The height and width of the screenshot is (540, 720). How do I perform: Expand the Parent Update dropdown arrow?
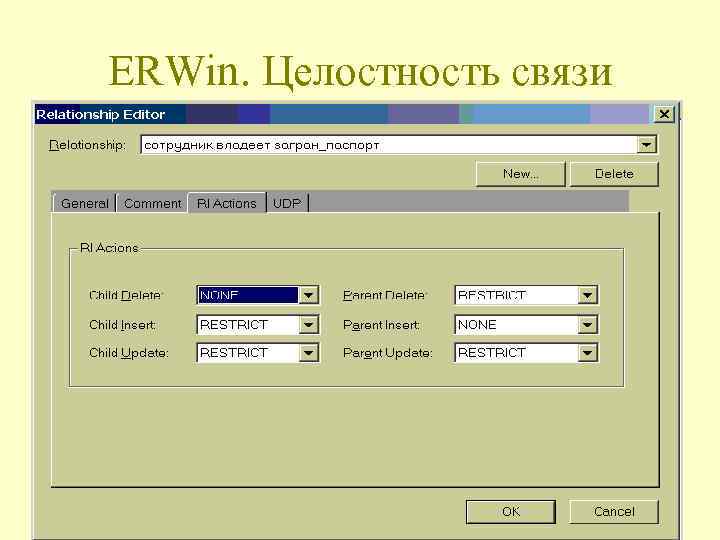(587, 353)
